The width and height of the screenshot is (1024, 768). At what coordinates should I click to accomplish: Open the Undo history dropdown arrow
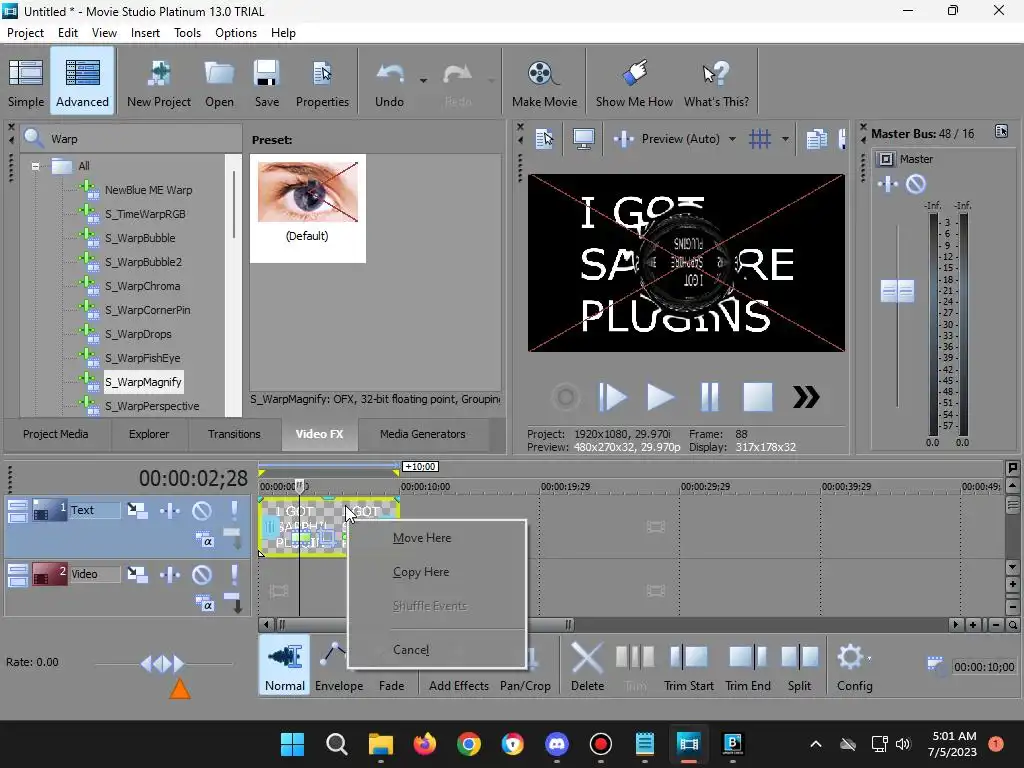tap(423, 81)
